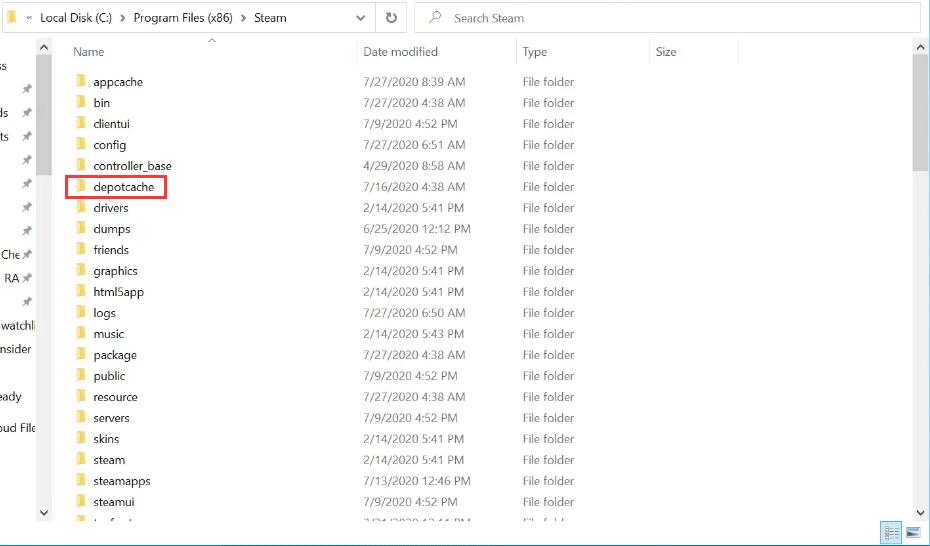Select the graphics folder icon
The image size is (930, 546).
[81, 270]
